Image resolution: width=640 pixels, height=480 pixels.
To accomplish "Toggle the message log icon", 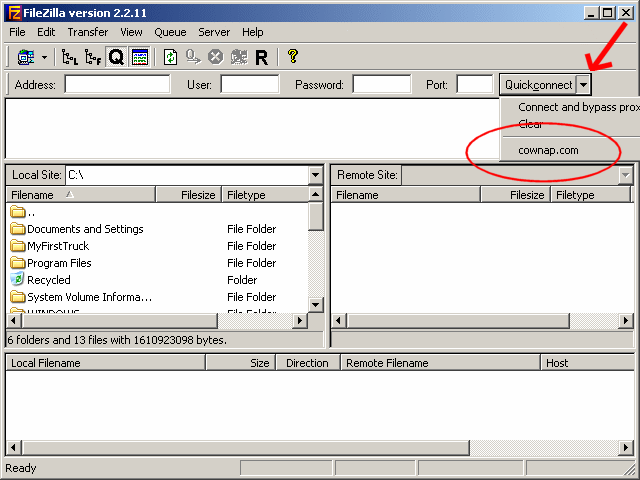I will [x=140, y=57].
